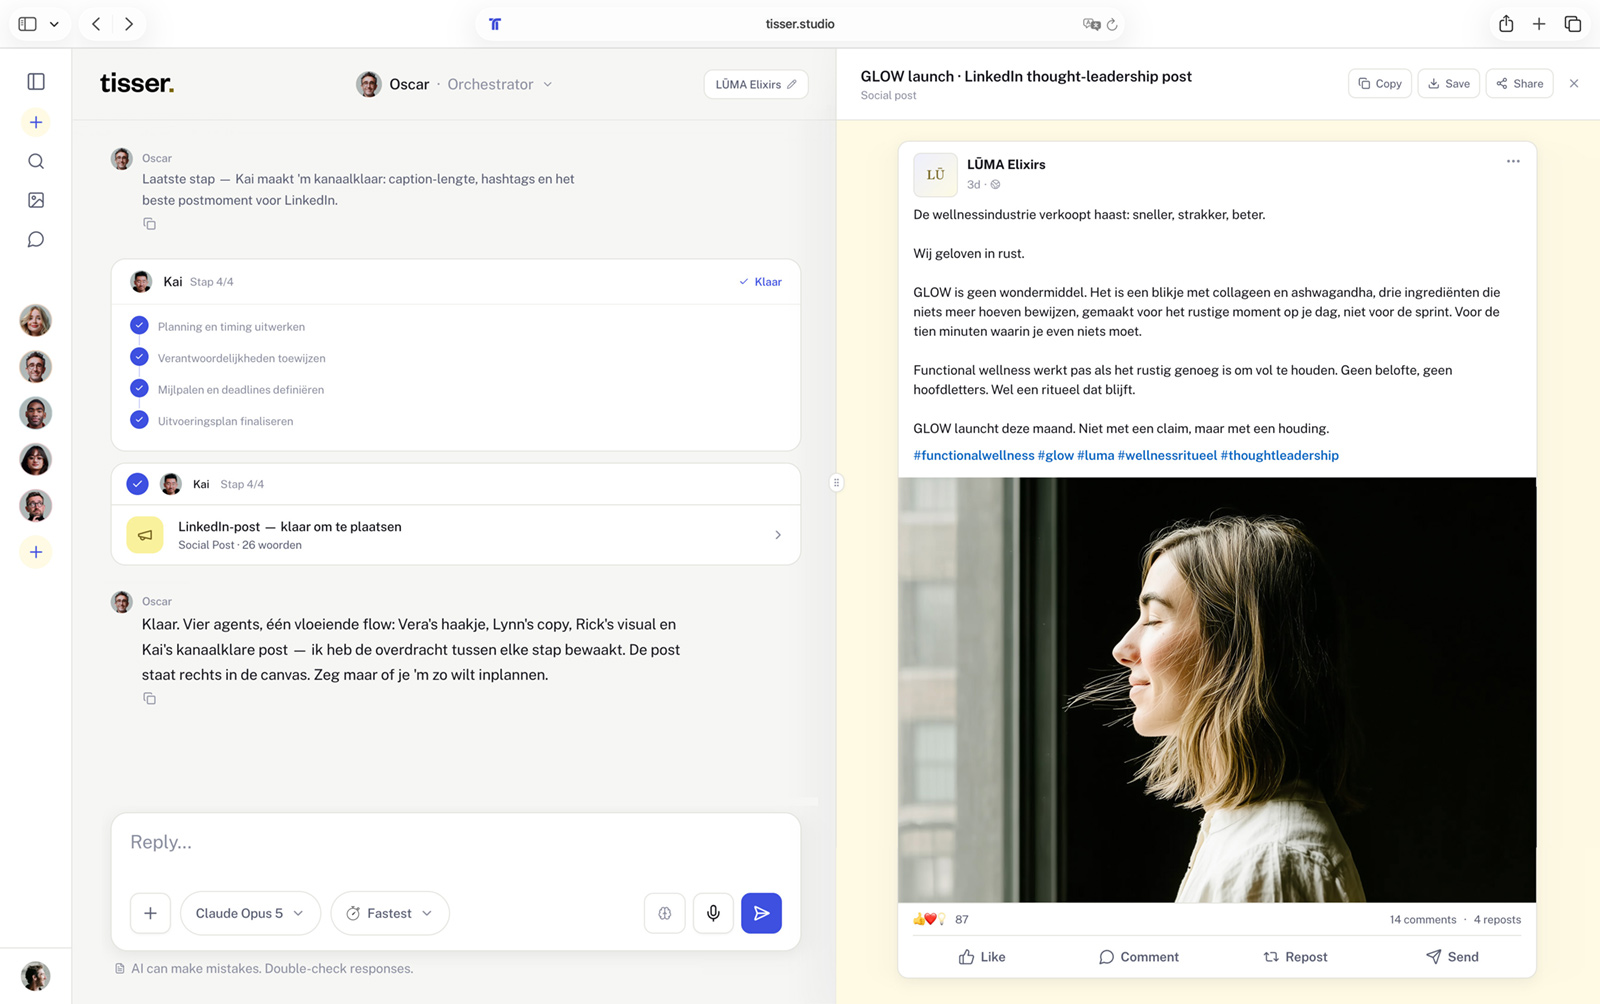
Task: Collapse the tisser left panel icon
Action: [36, 82]
